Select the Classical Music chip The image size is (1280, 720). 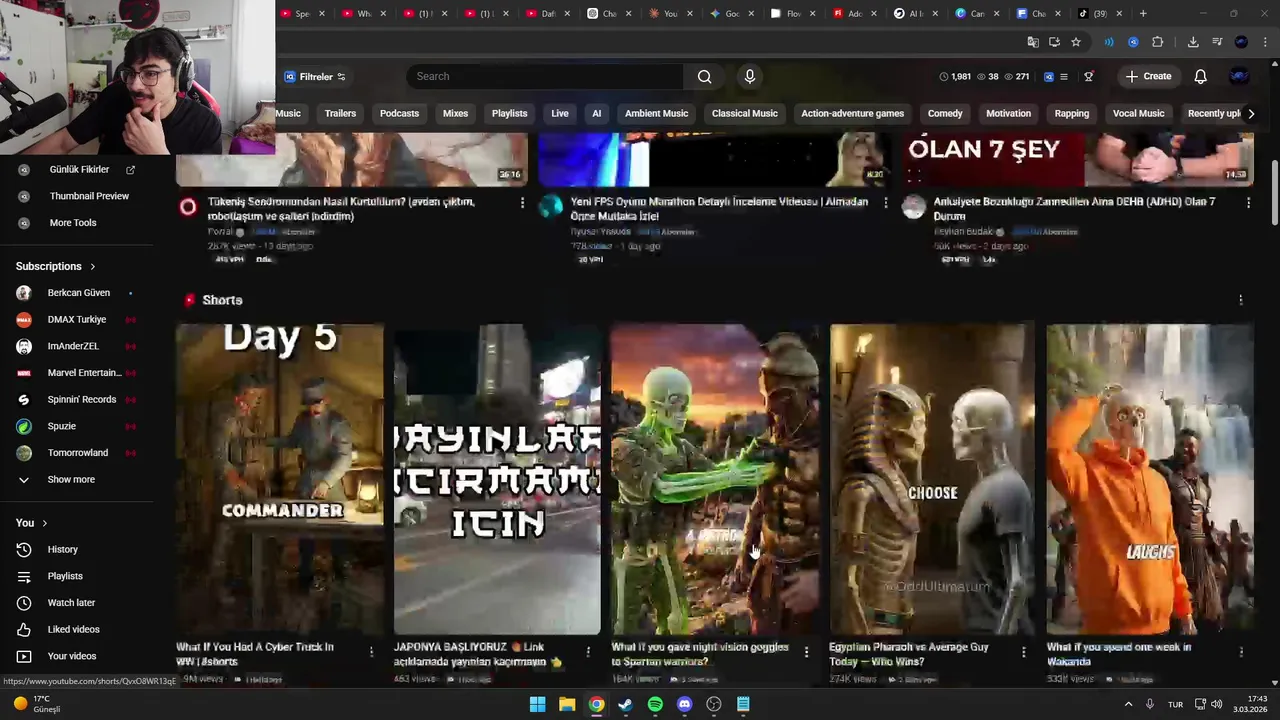(744, 113)
